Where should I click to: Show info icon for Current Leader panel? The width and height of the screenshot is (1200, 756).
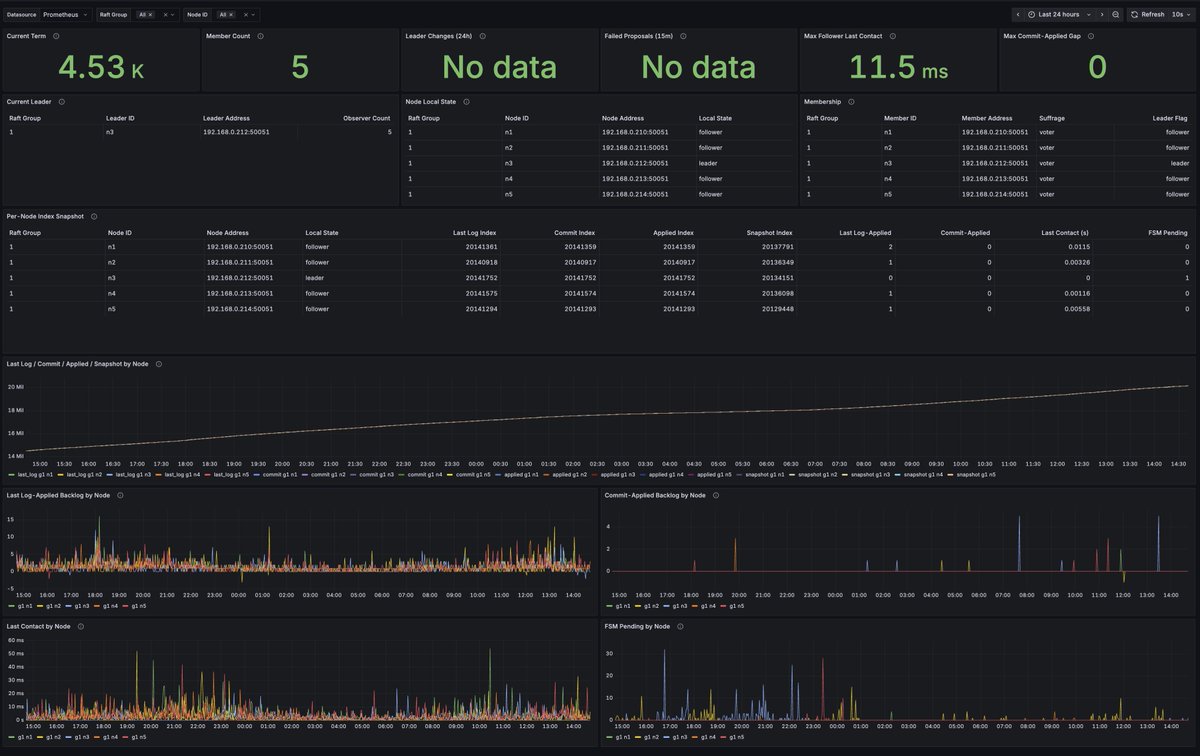[x=61, y=101]
